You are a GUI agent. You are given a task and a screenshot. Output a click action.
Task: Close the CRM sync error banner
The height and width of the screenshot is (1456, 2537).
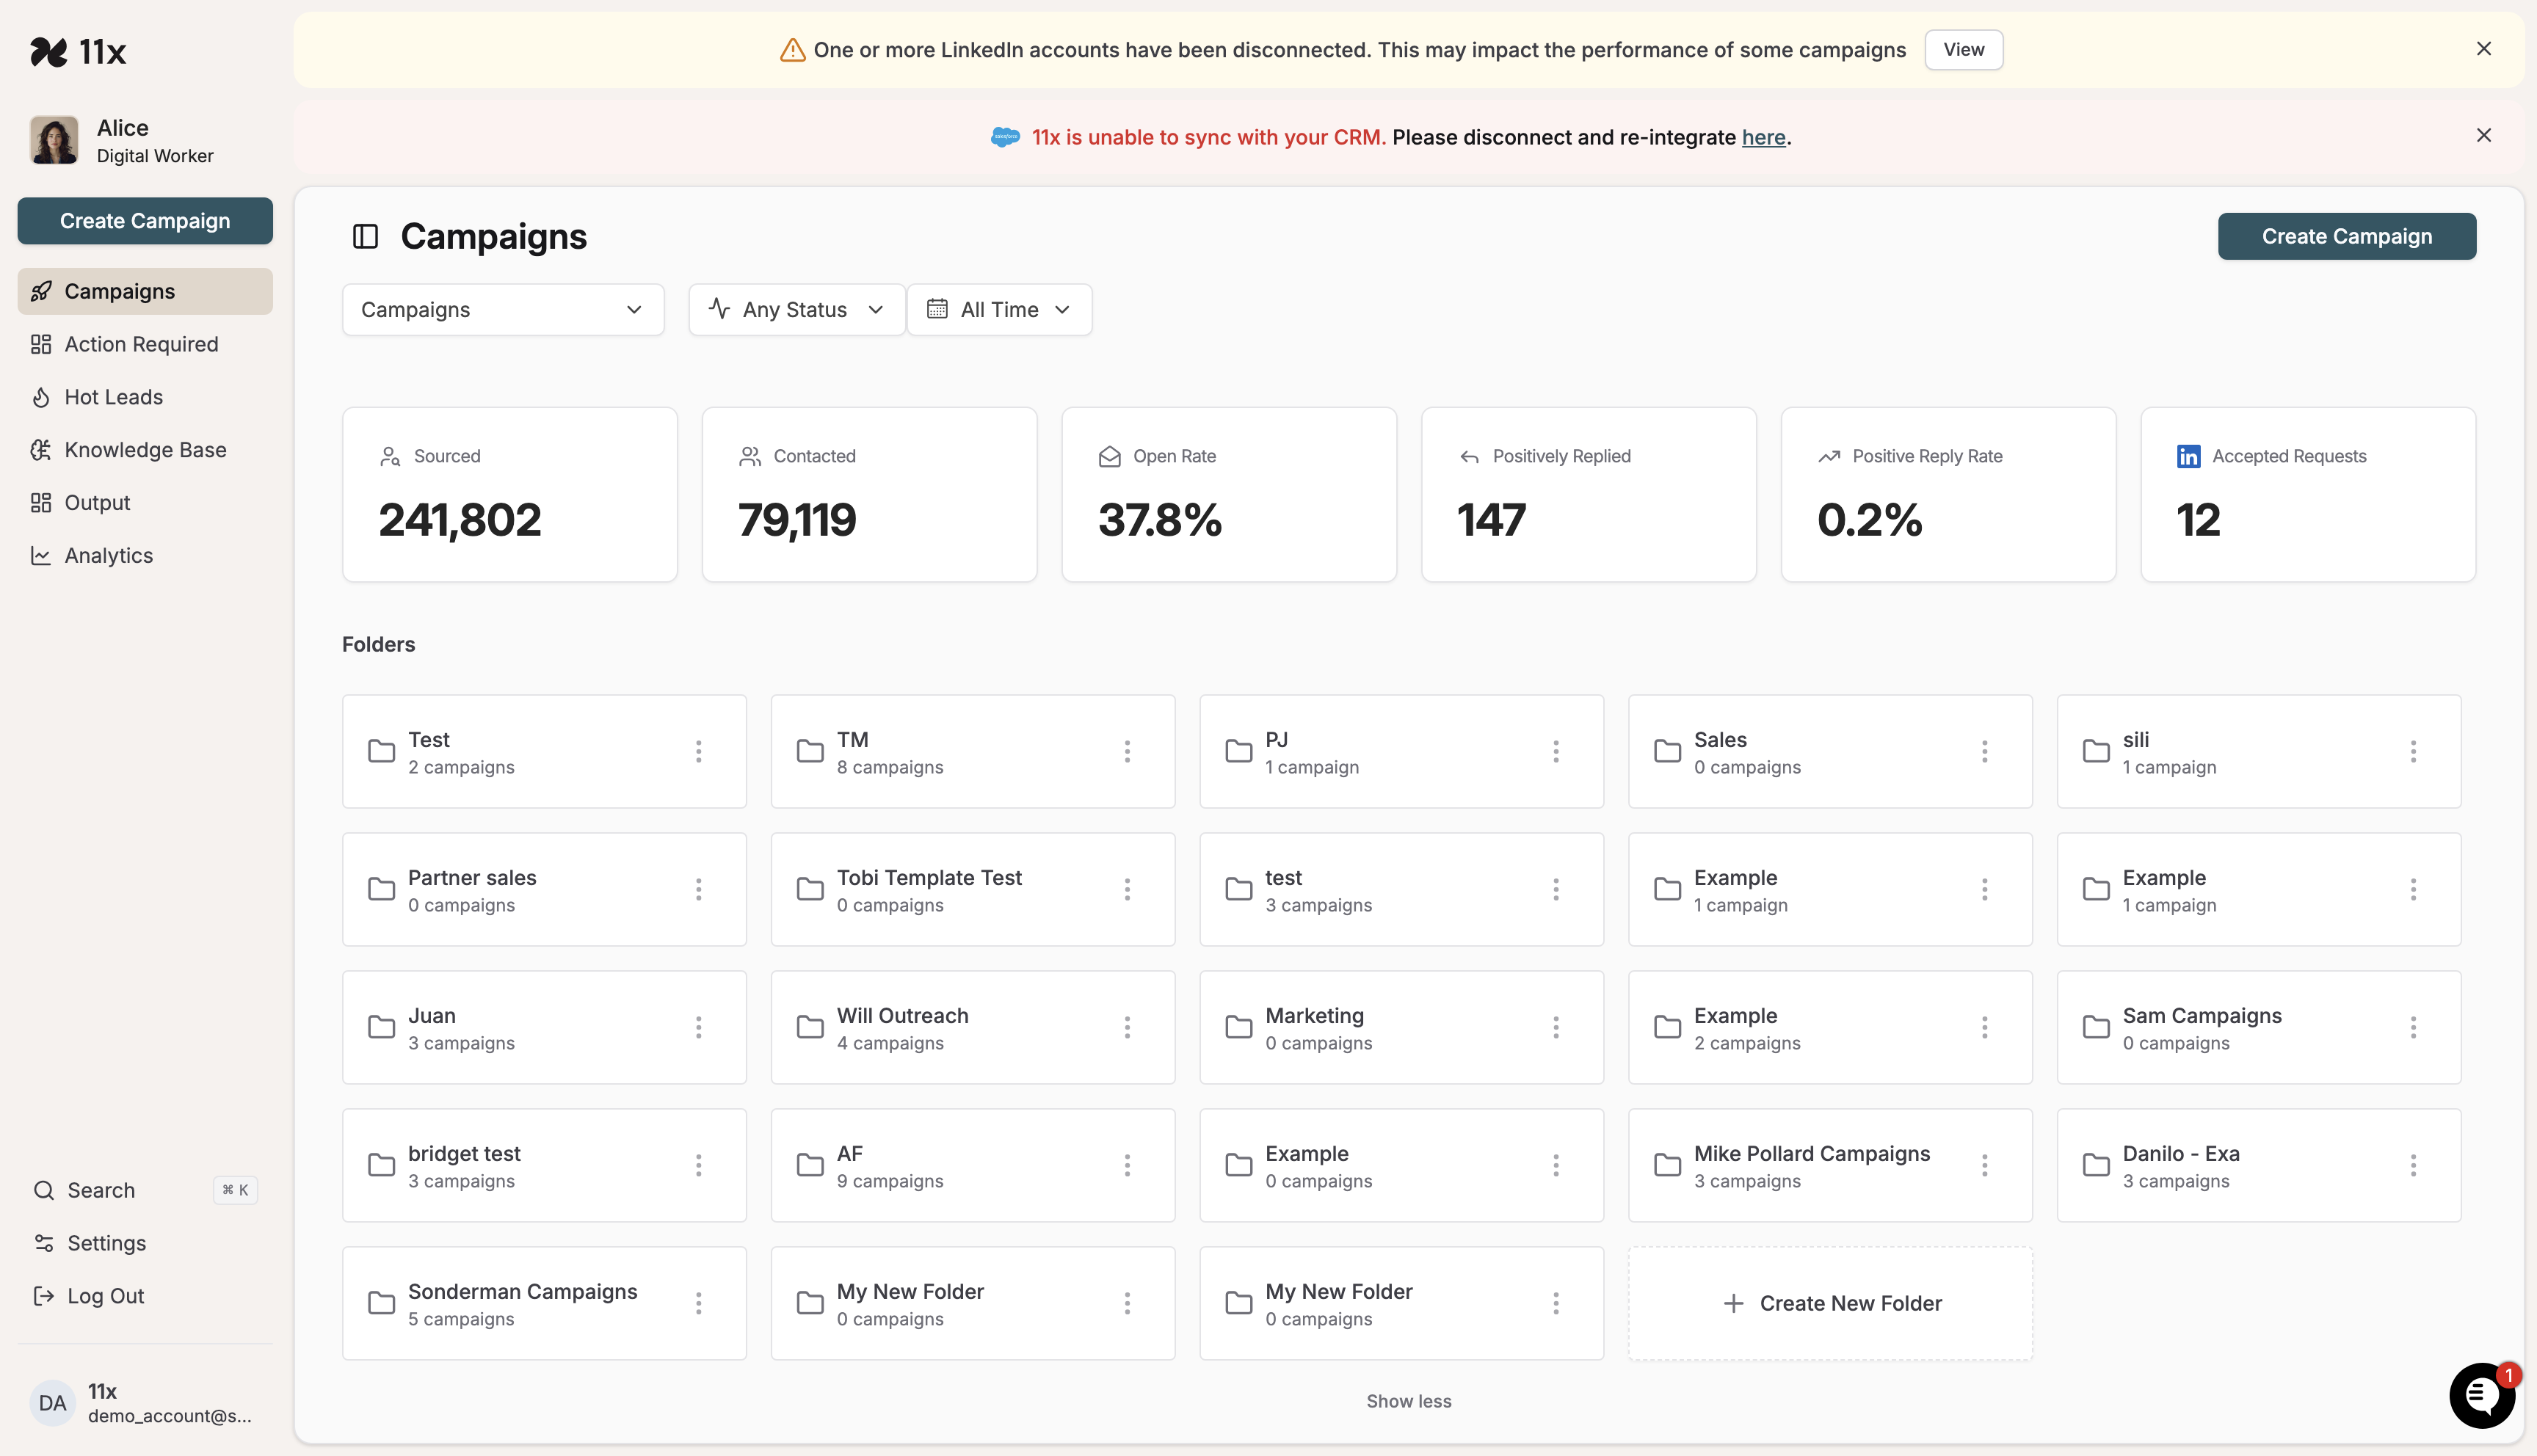click(x=2483, y=136)
